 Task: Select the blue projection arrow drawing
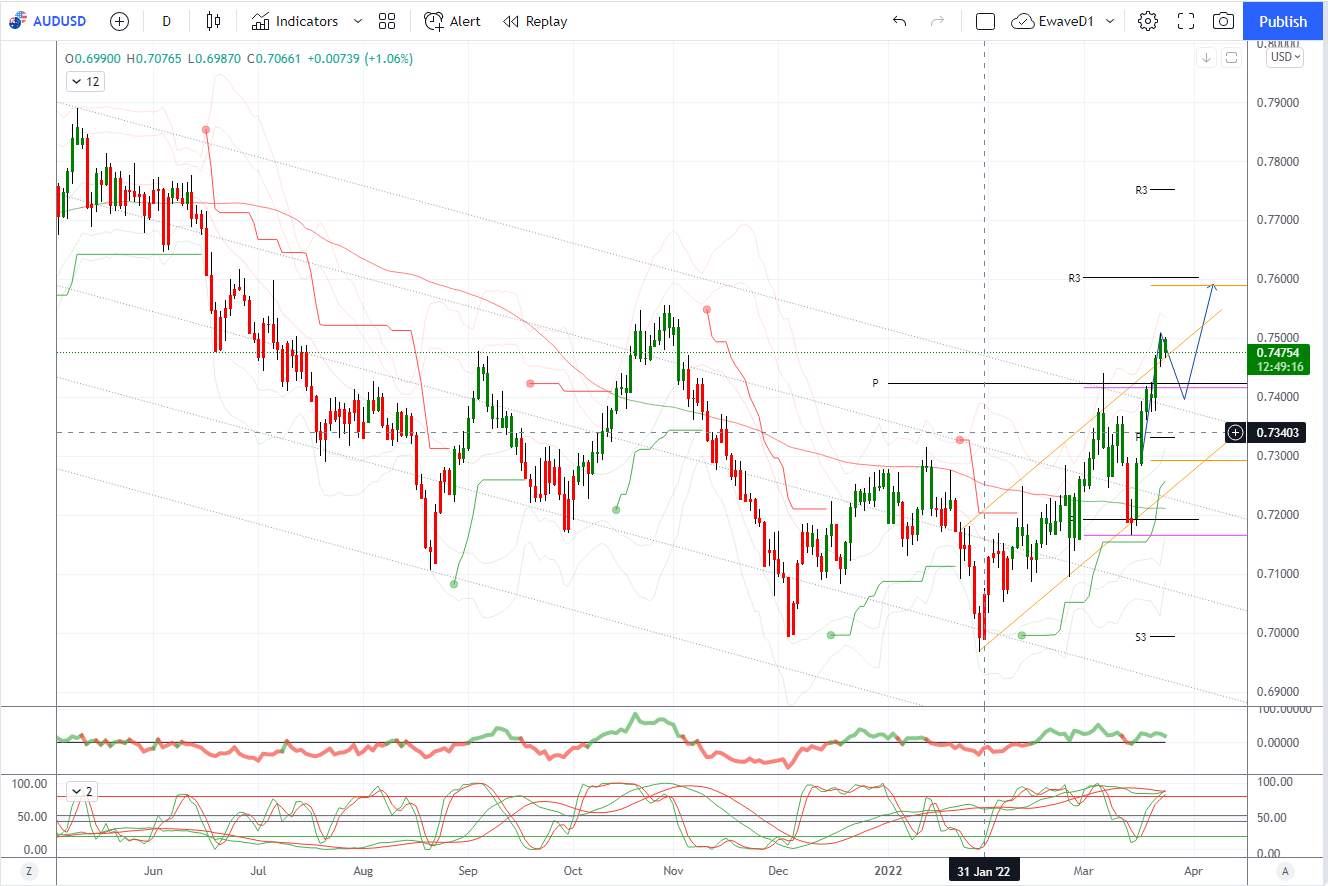coord(1199,340)
